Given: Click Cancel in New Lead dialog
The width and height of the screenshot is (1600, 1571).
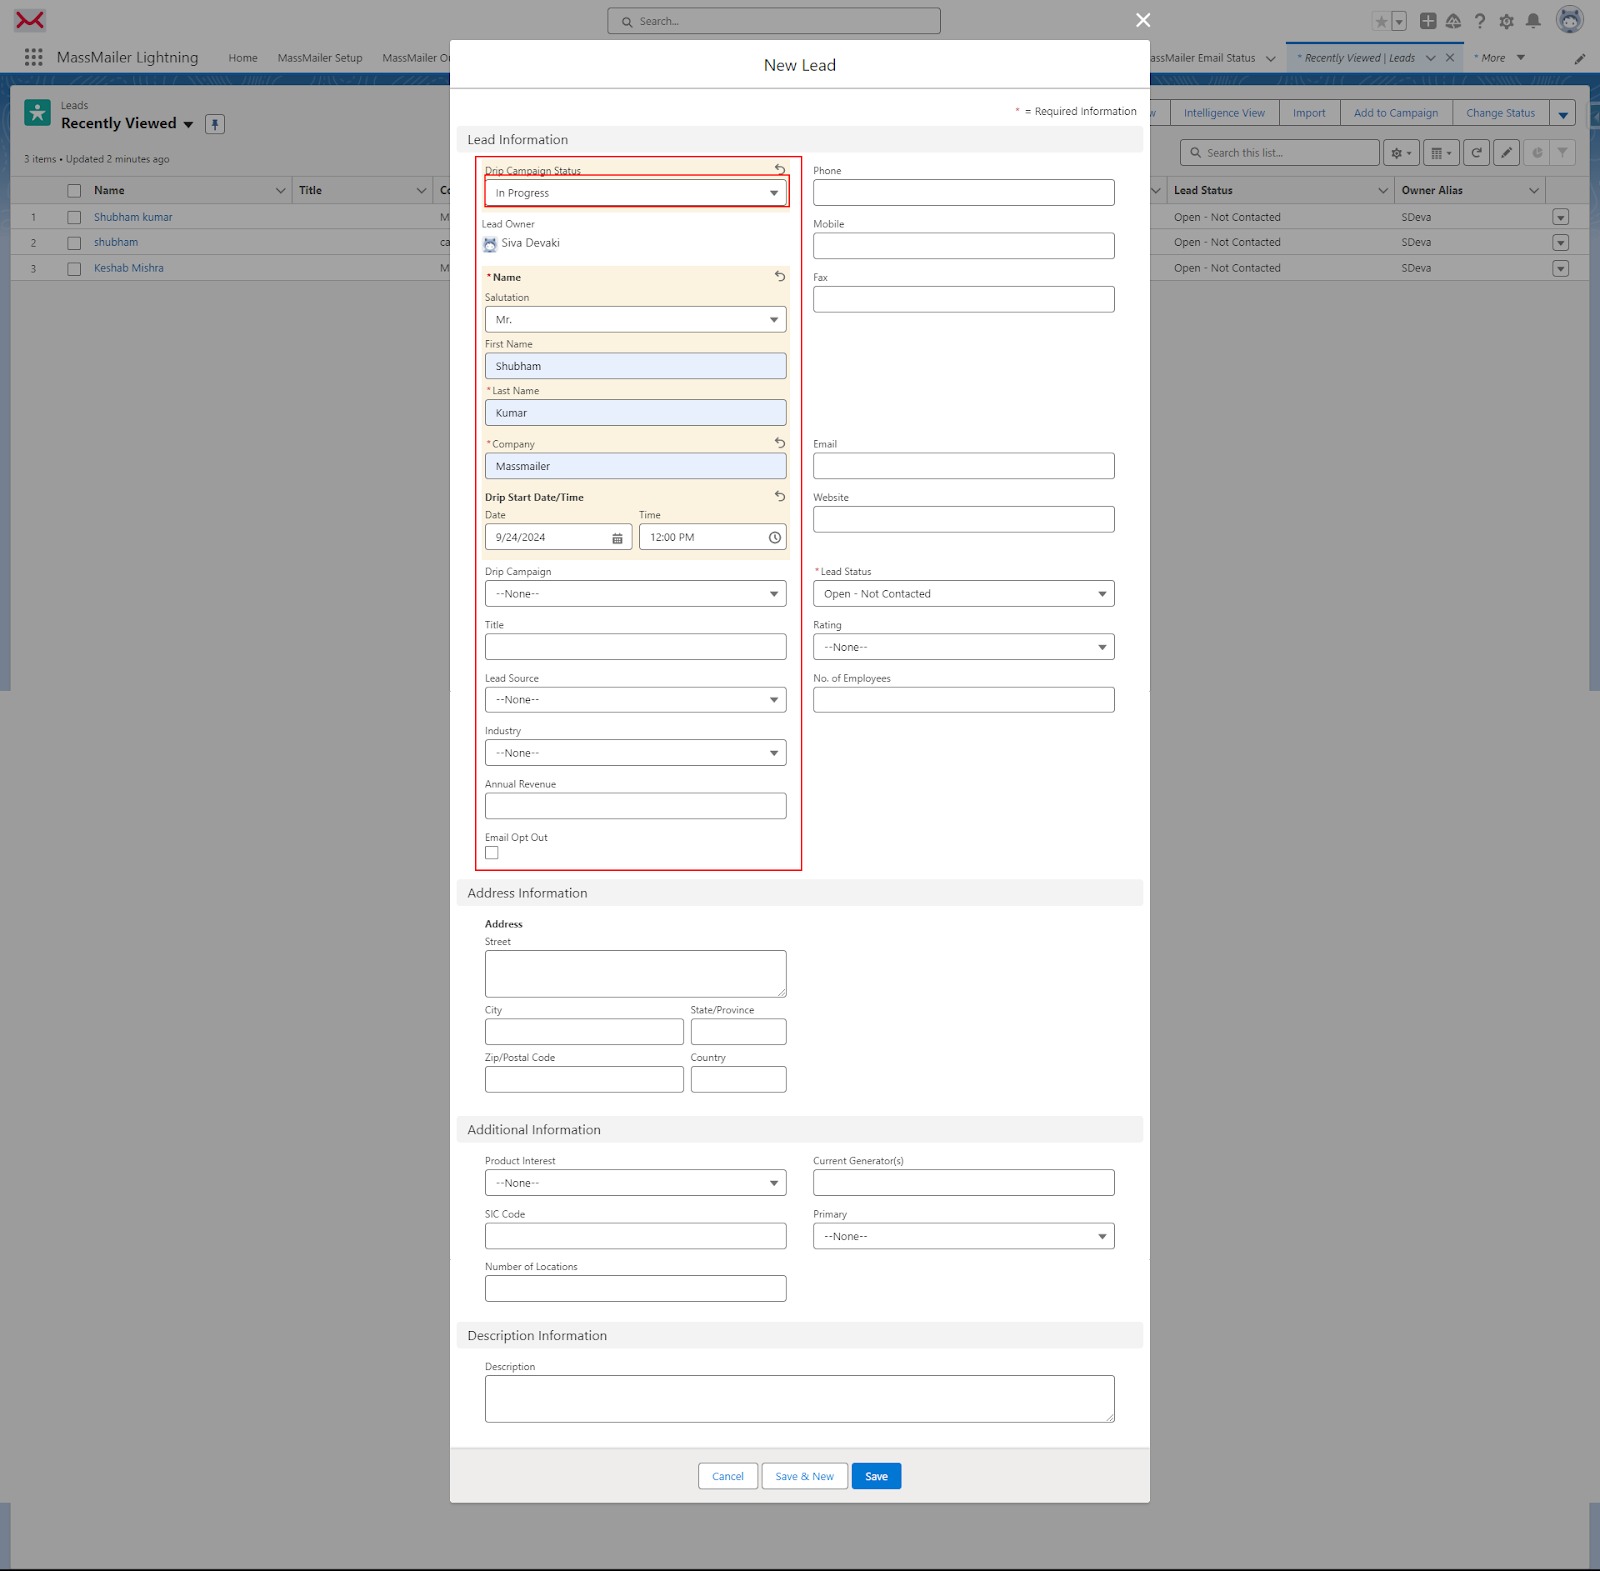Looking at the screenshot, I should pos(728,1476).
